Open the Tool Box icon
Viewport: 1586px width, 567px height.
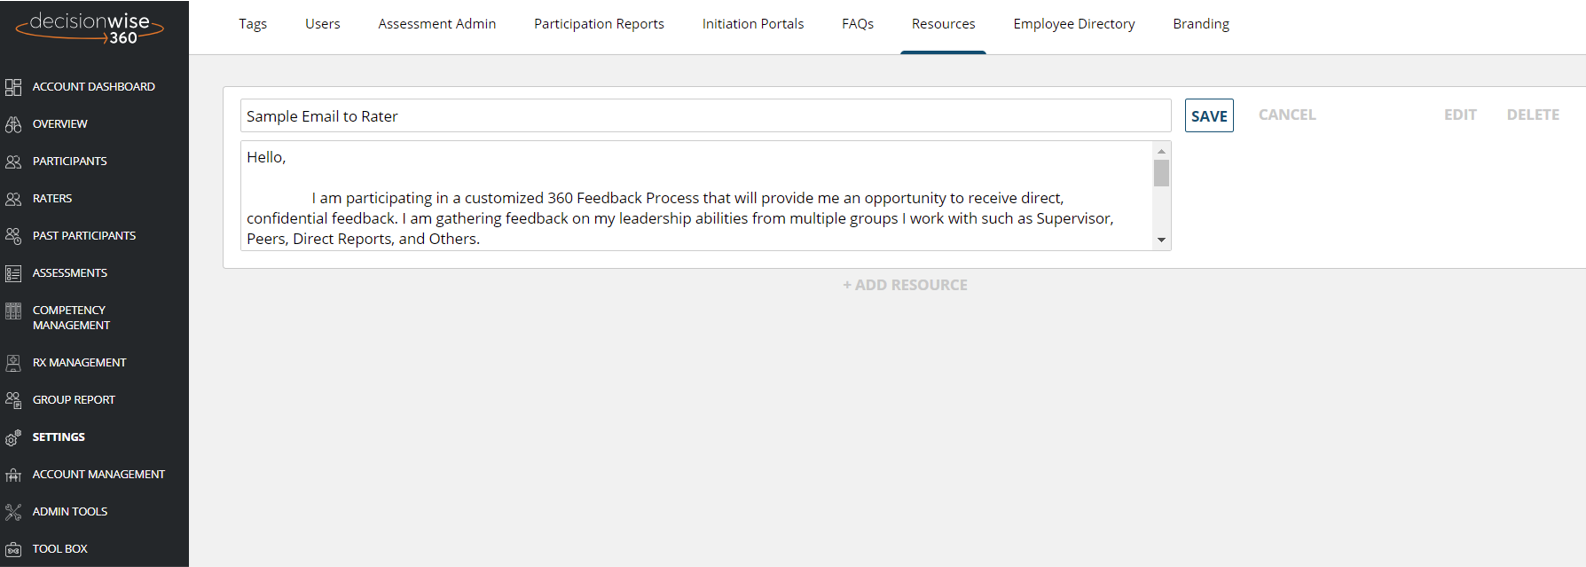[x=13, y=549]
